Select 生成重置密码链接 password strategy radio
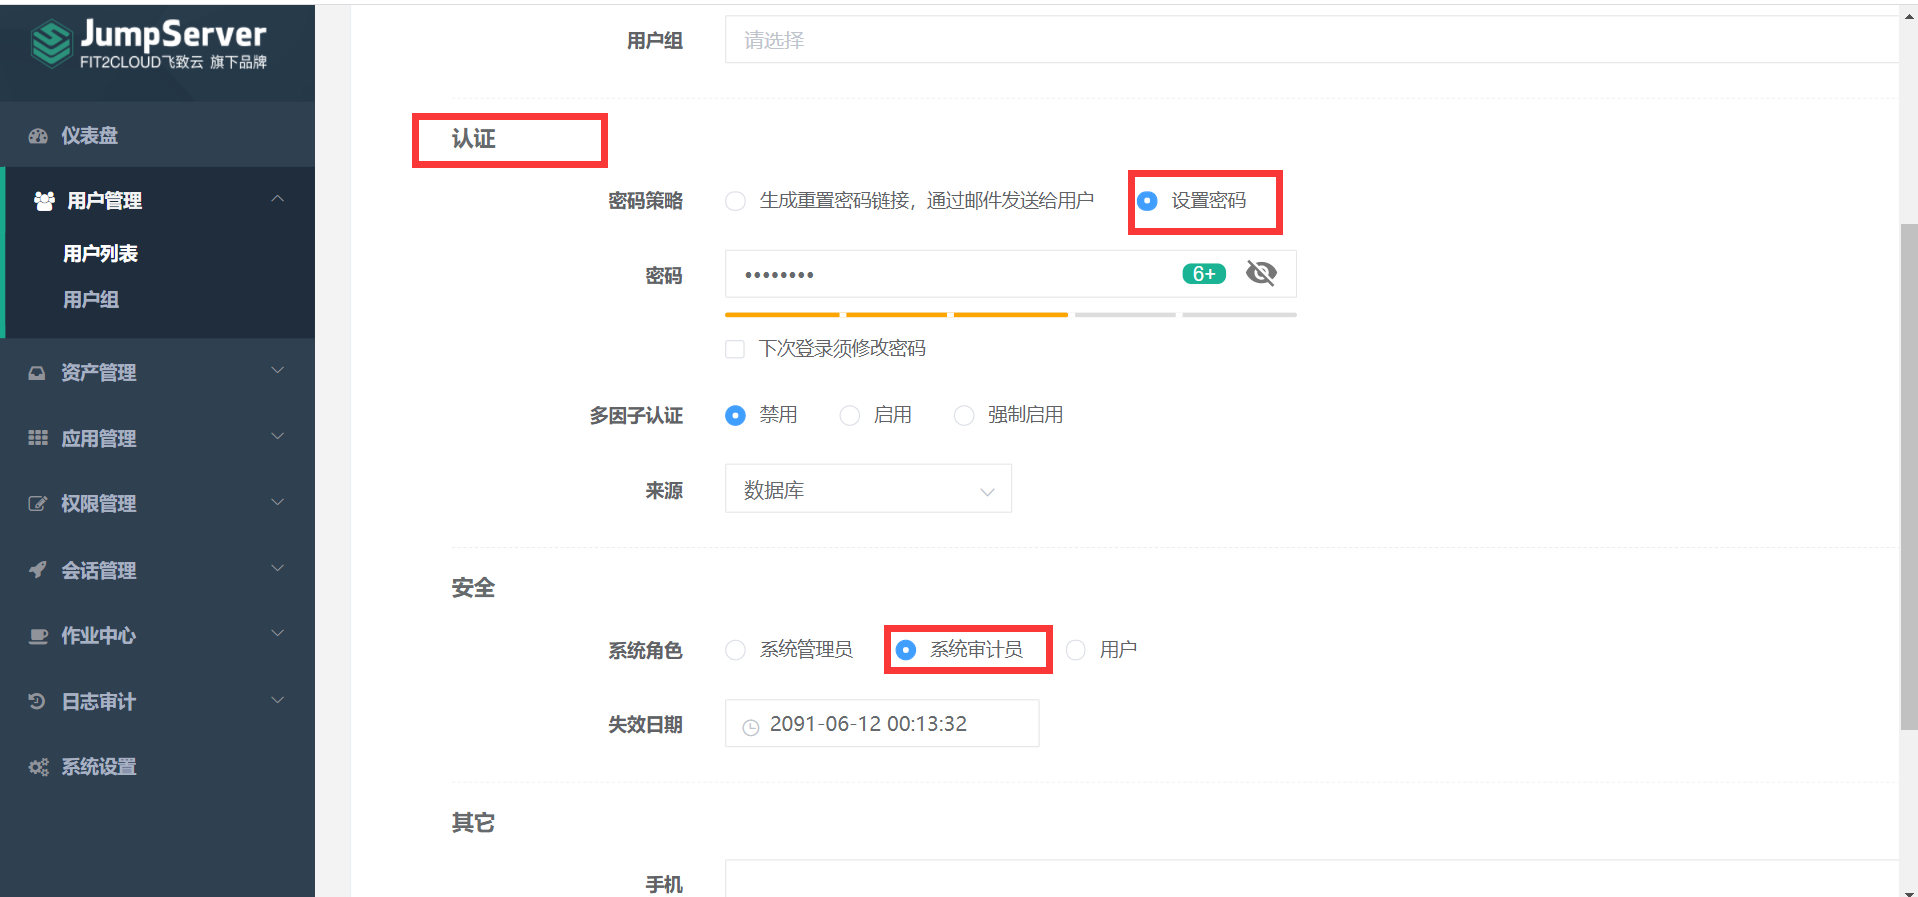Viewport: 1918px width, 897px height. [735, 201]
